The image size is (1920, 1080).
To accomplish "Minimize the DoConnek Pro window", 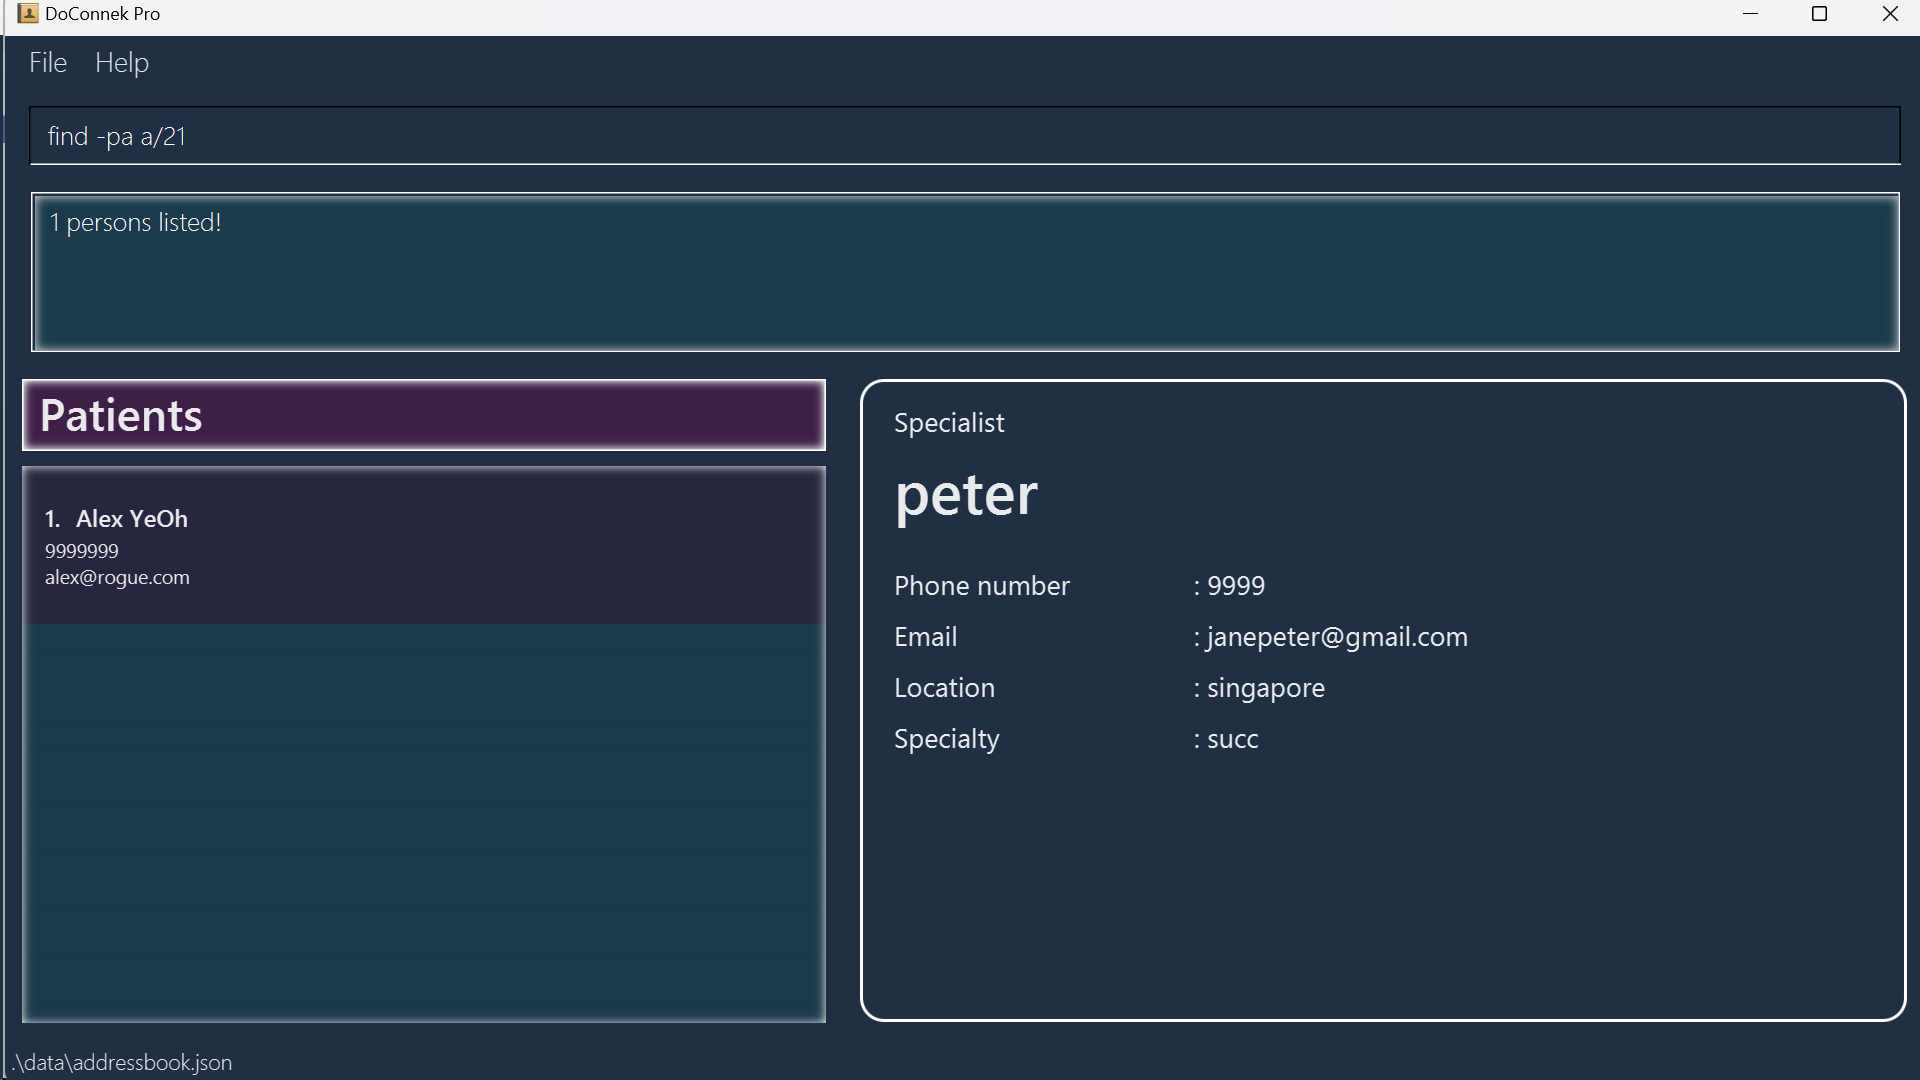I will (x=1751, y=14).
